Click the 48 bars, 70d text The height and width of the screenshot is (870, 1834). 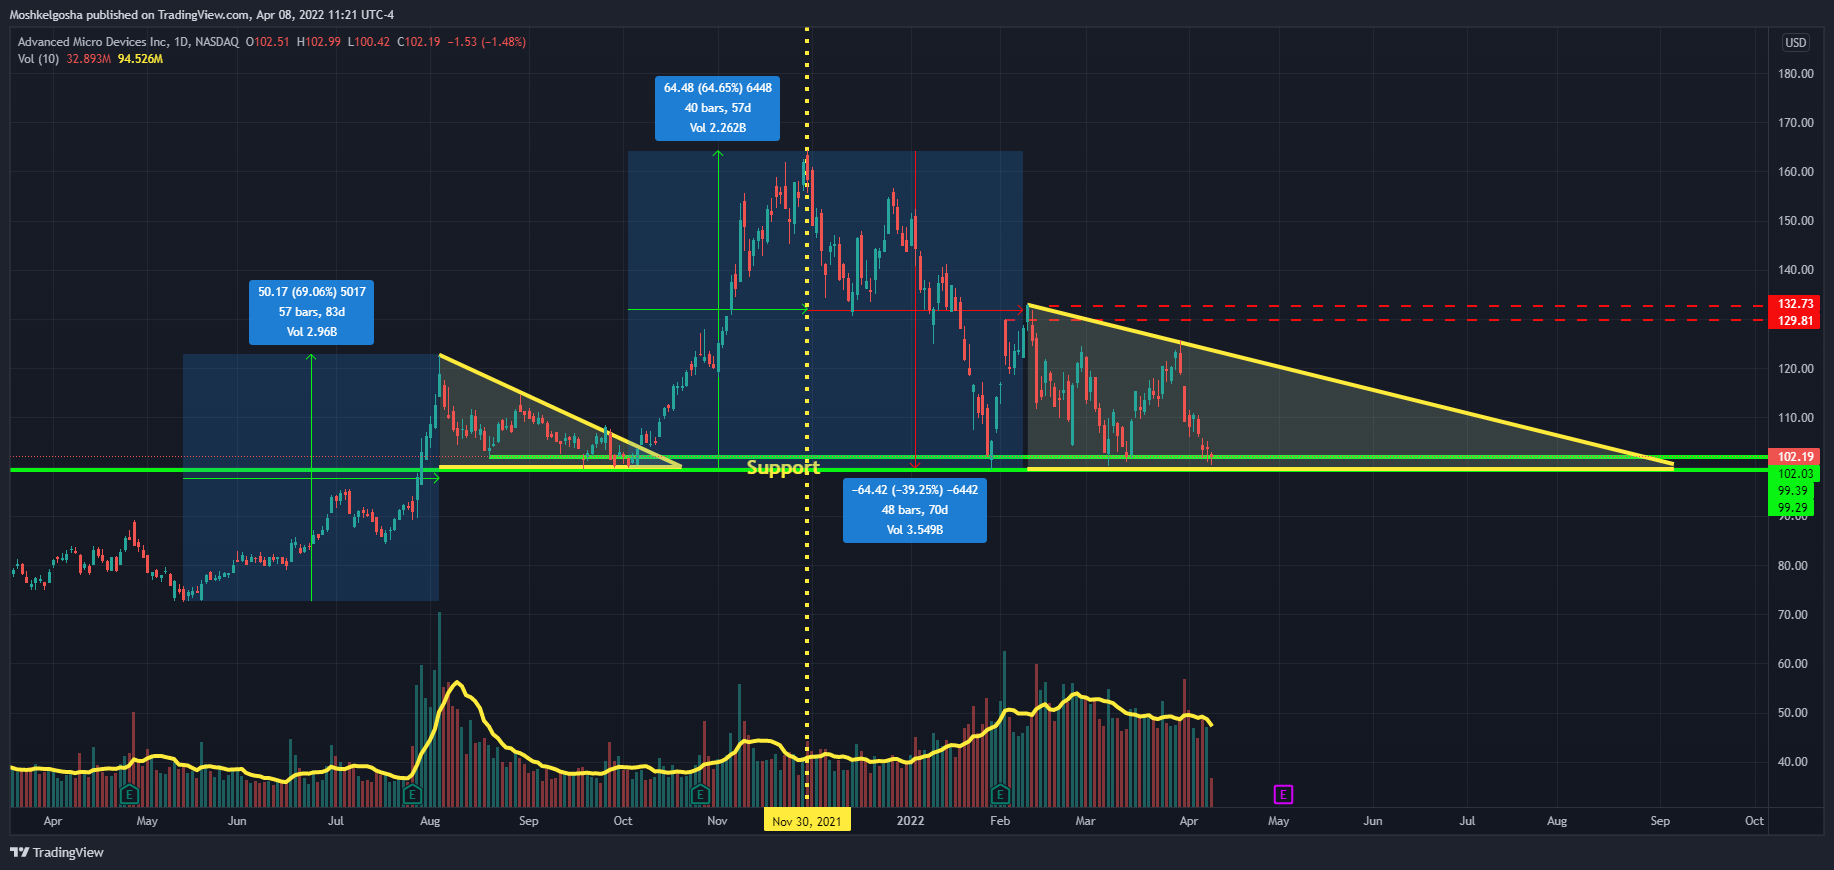(x=915, y=510)
